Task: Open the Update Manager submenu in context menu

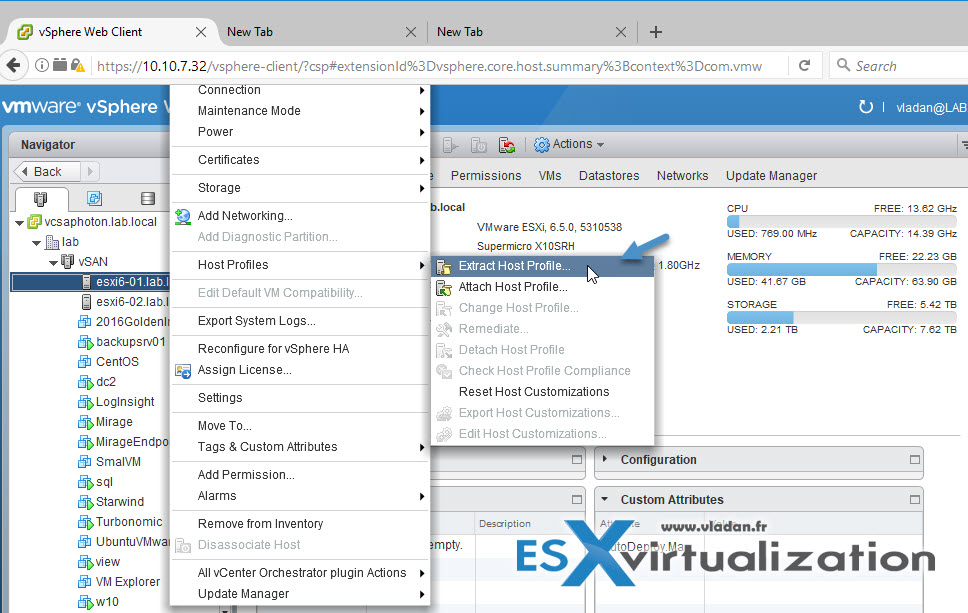Action: pyautogui.click(x=300, y=594)
